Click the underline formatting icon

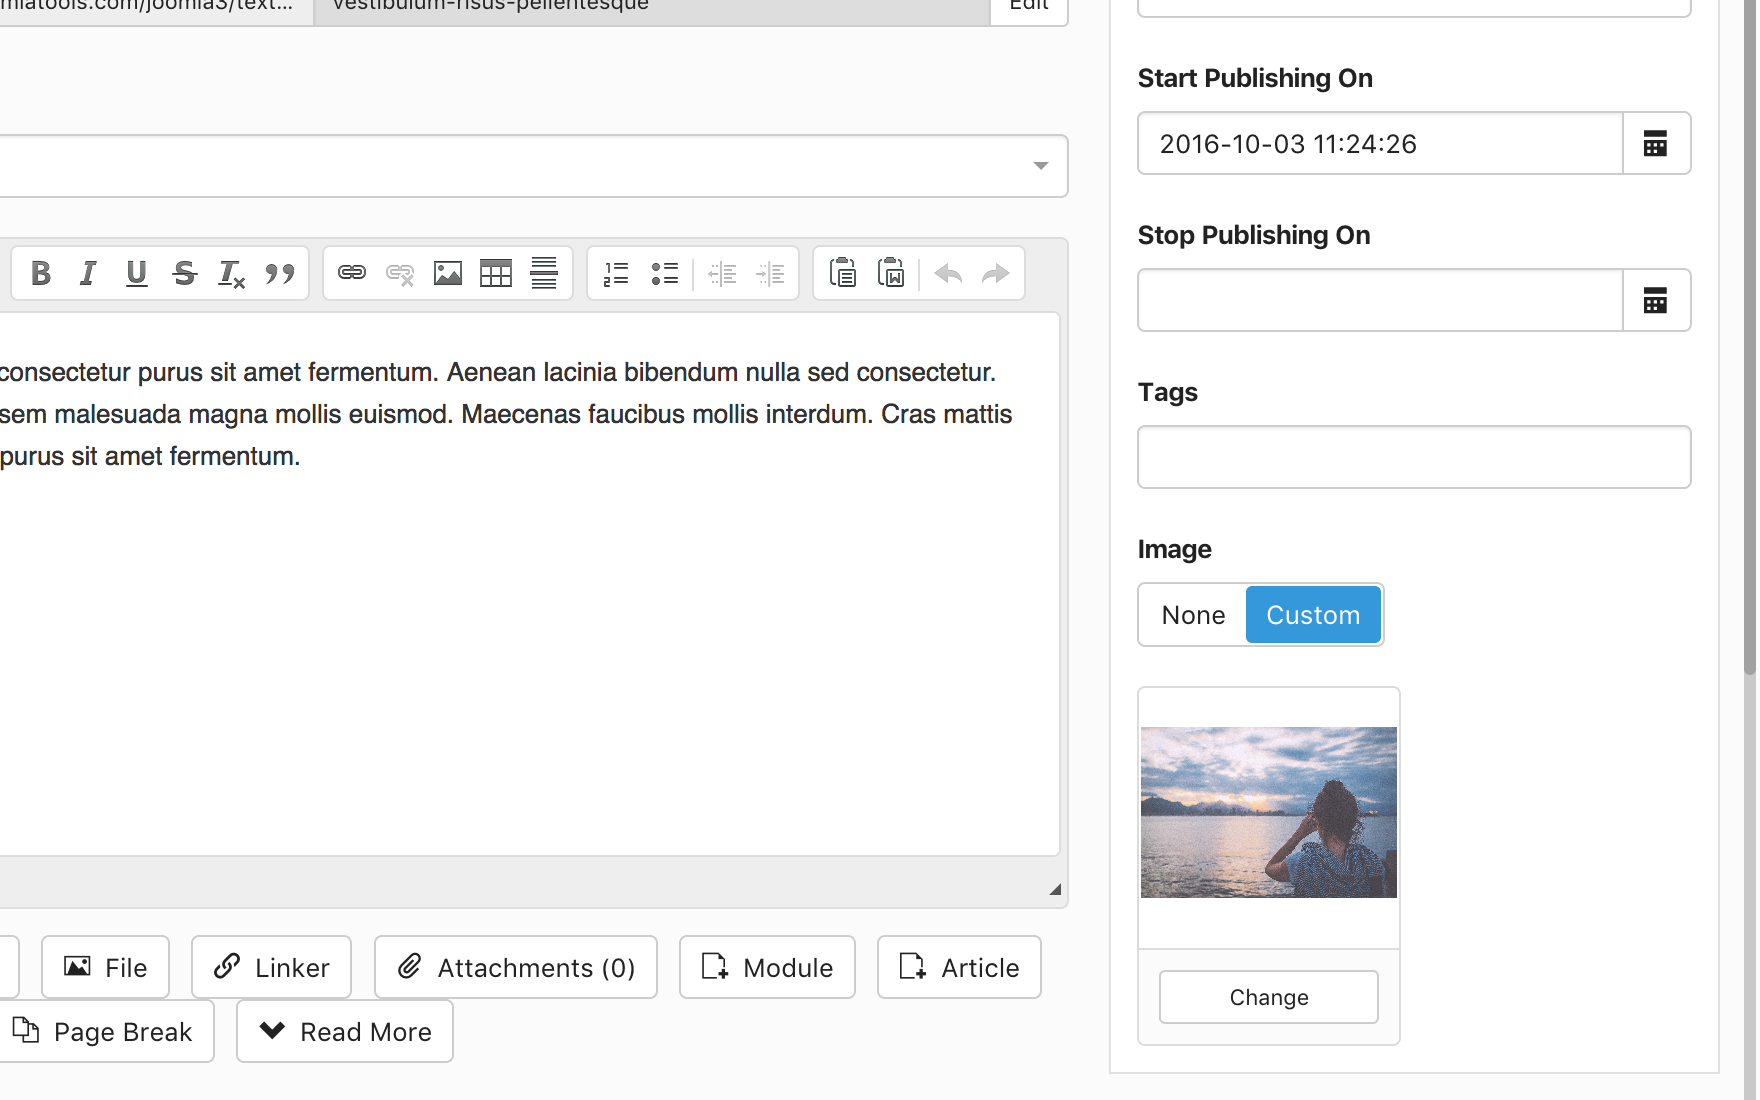(136, 273)
